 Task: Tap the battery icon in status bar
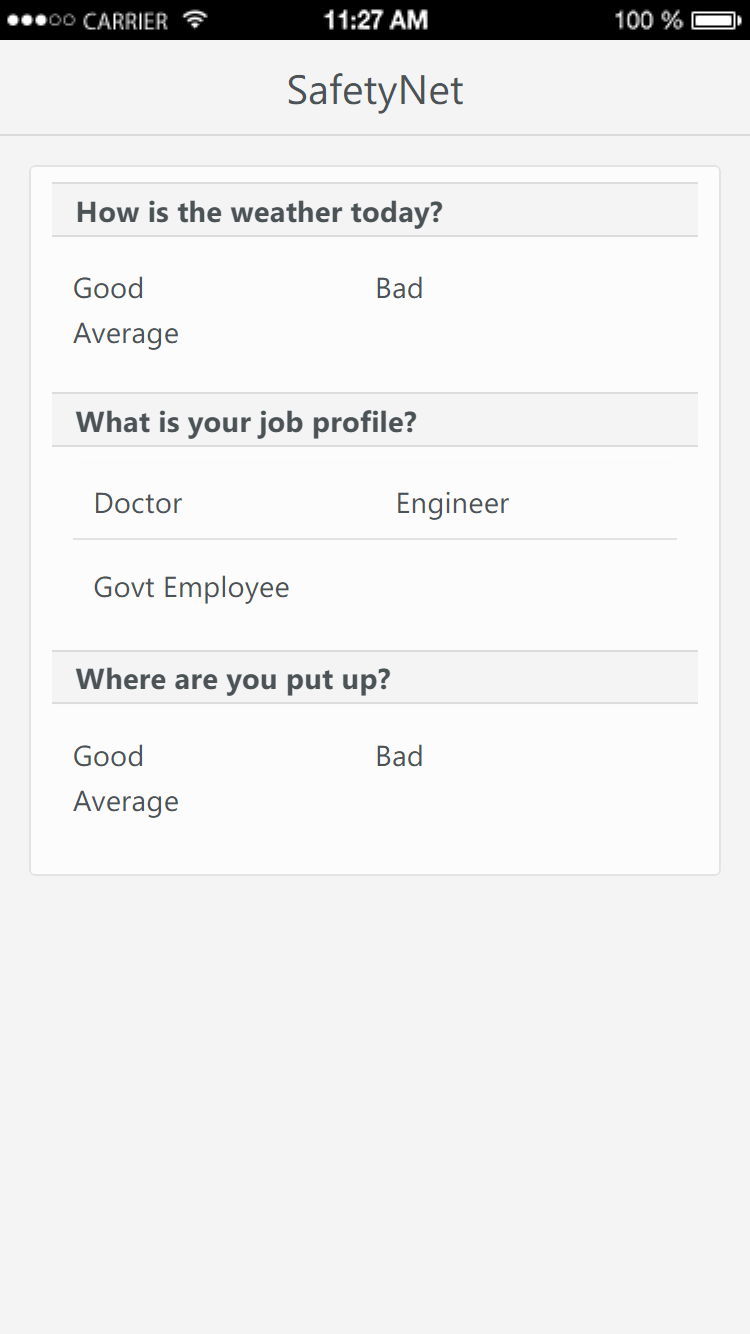coord(716,19)
